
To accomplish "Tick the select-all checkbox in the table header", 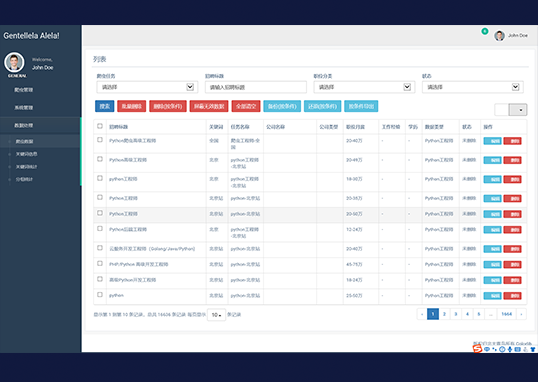I will 100,126.
